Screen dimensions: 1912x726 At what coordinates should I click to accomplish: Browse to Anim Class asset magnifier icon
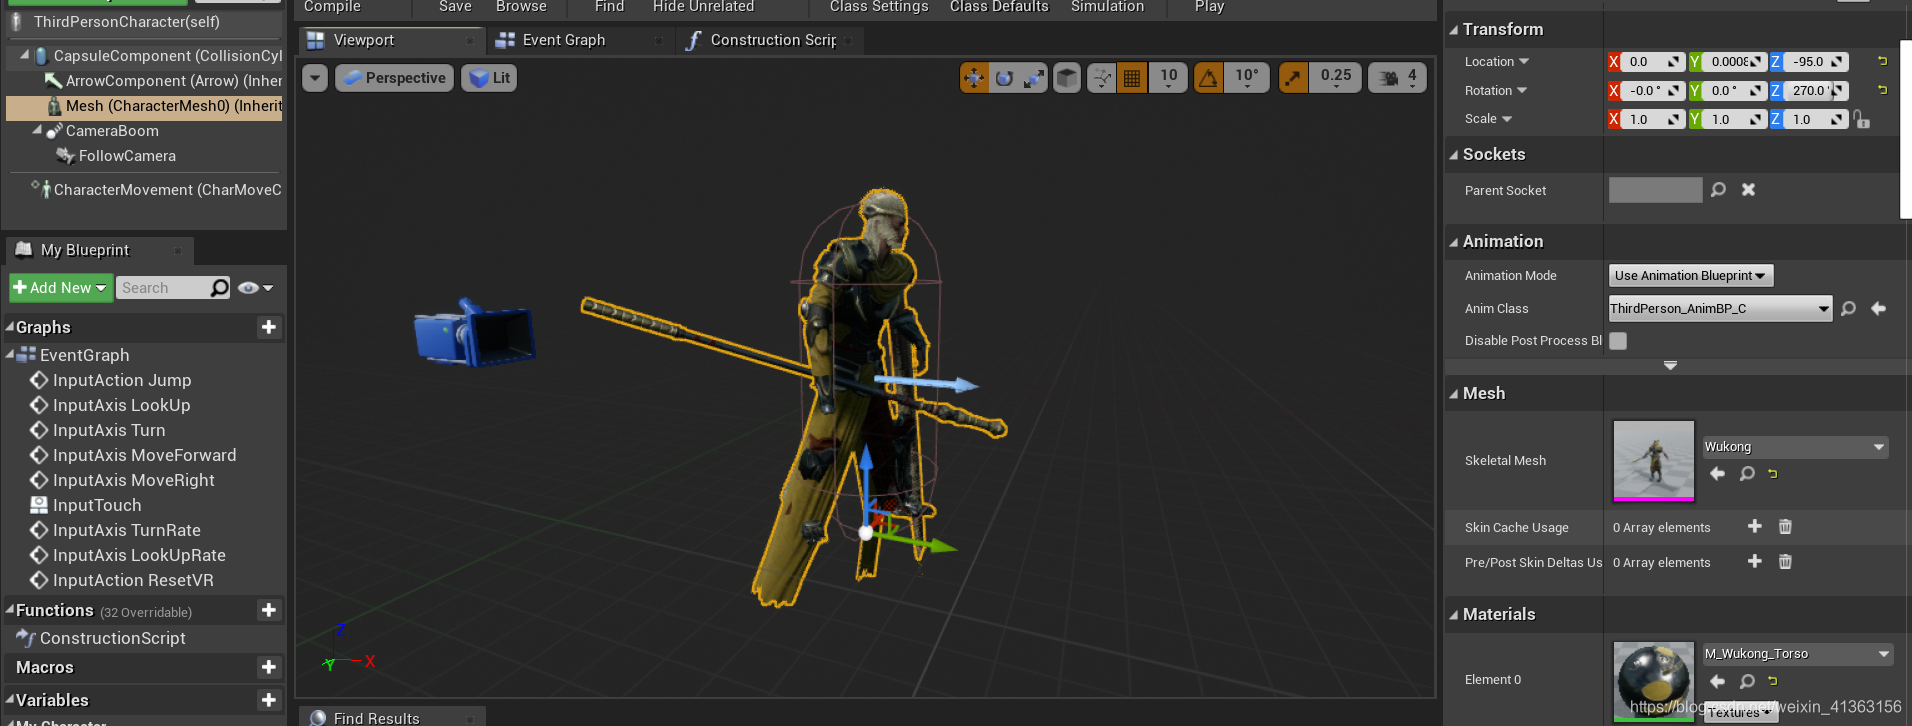pos(1848,308)
